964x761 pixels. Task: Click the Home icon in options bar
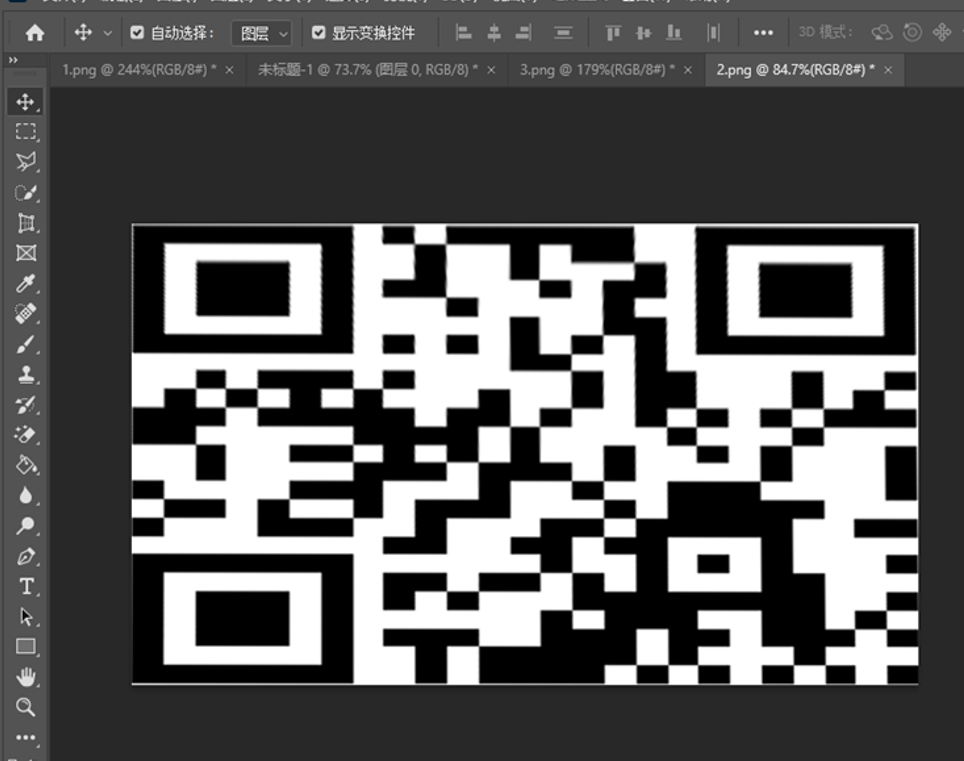(x=35, y=33)
